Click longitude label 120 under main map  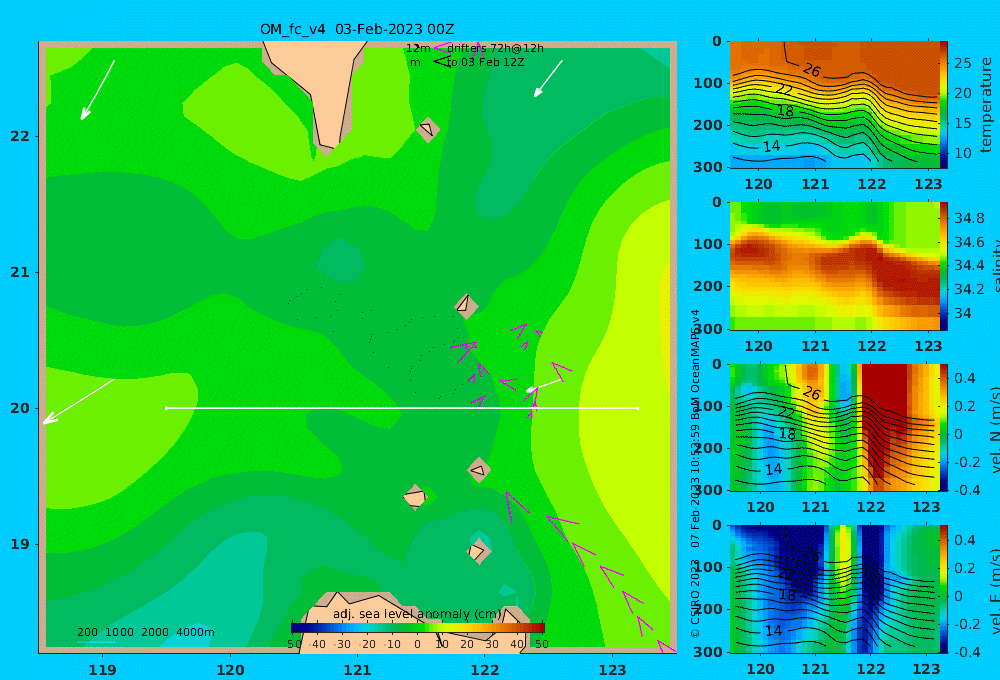pyautogui.click(x=230, y=670)
